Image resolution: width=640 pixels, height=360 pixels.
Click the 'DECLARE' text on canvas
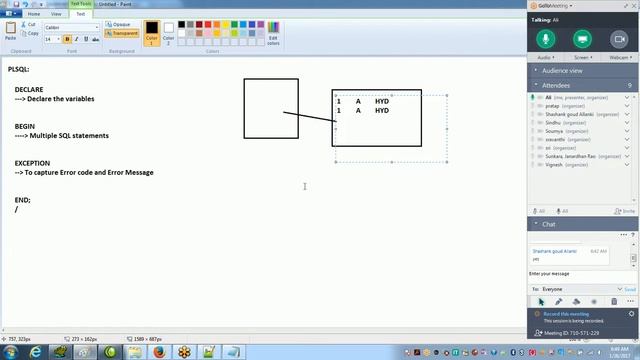coord(29,89)
